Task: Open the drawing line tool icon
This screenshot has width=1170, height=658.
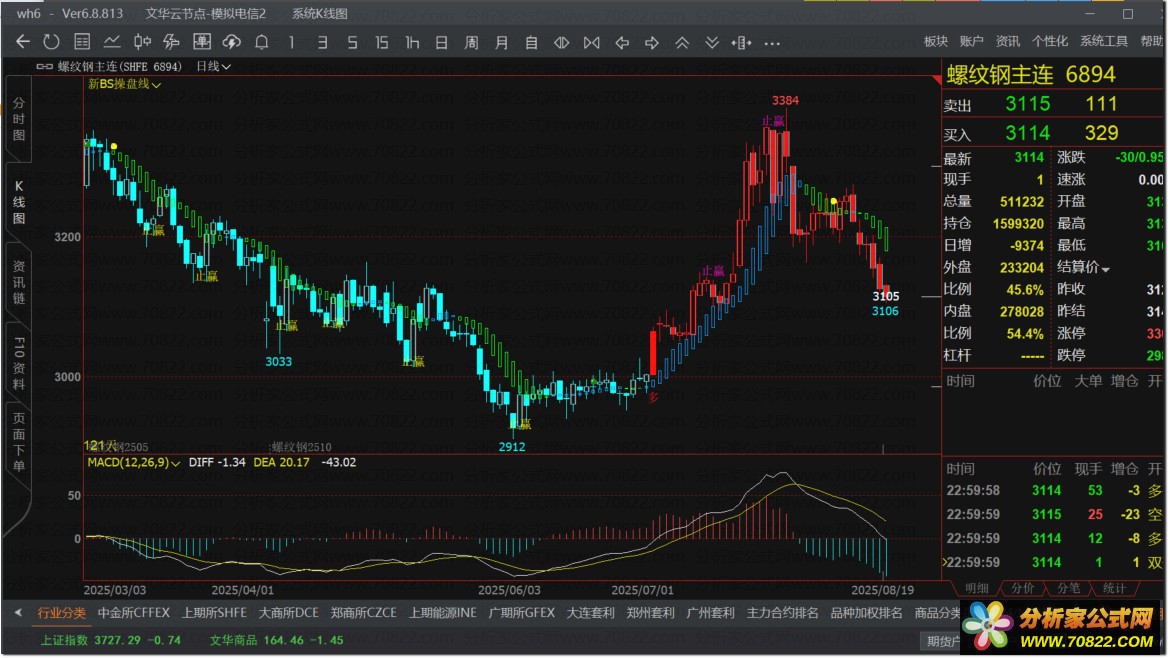Action: pos(172,43)
